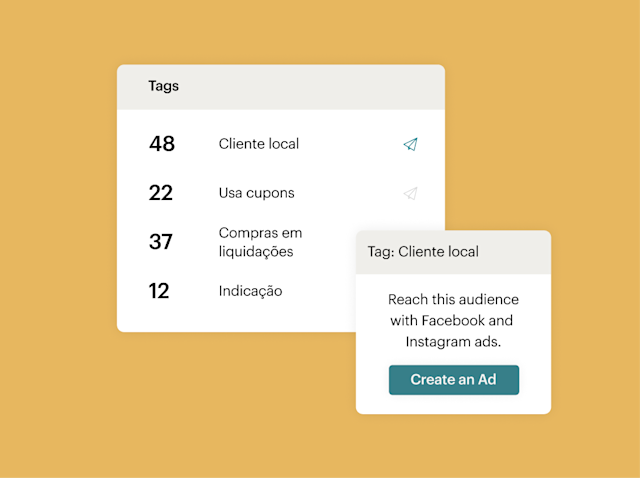The image size is (640, 478).
Task: Click the teal send icon beside Cliente local
Action: point(410,144)
